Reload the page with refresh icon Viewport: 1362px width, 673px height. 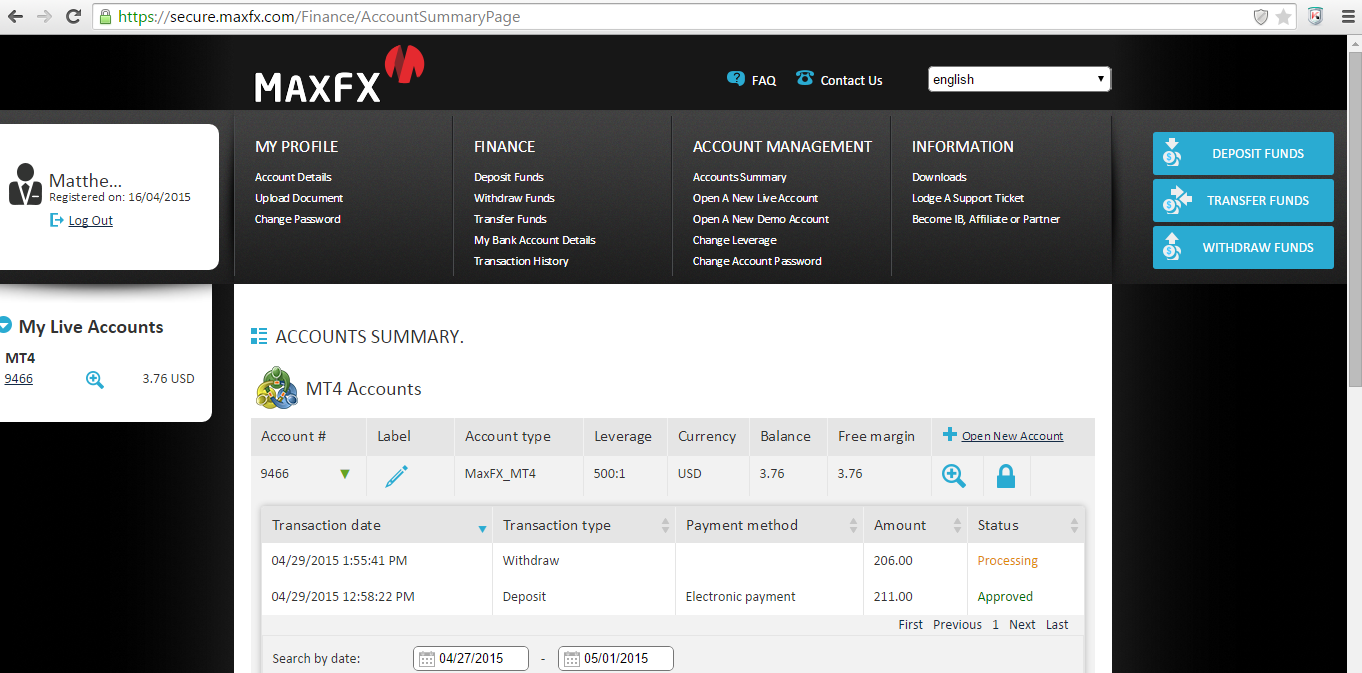coord(73,17)
